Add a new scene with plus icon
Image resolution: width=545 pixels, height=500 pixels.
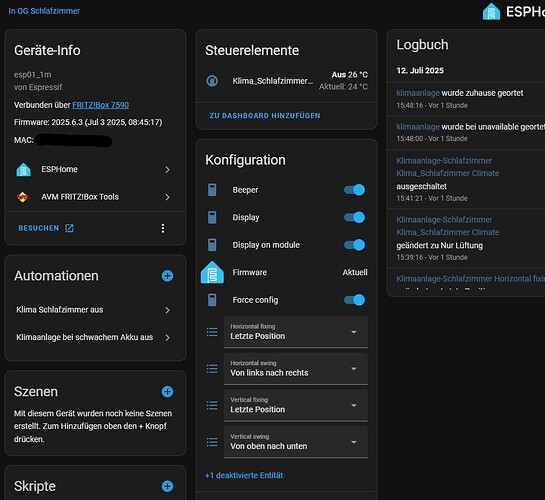tap(167, 392)
